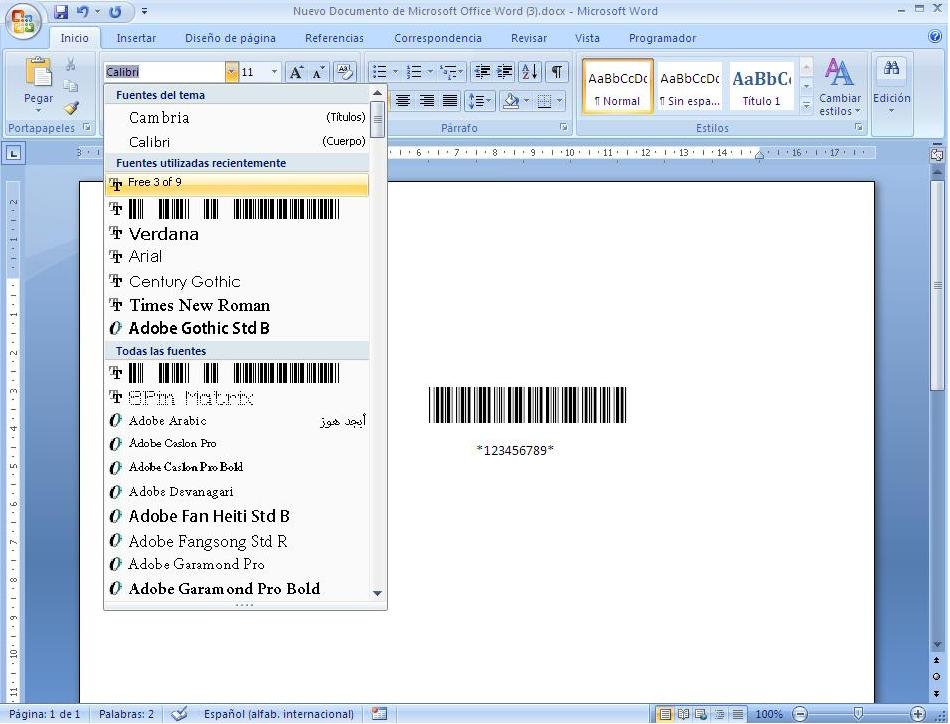The width and height of the screenshot is (950, 724).
Task: Open the Portapapeles dialog launcher
Action: (87, 127)
